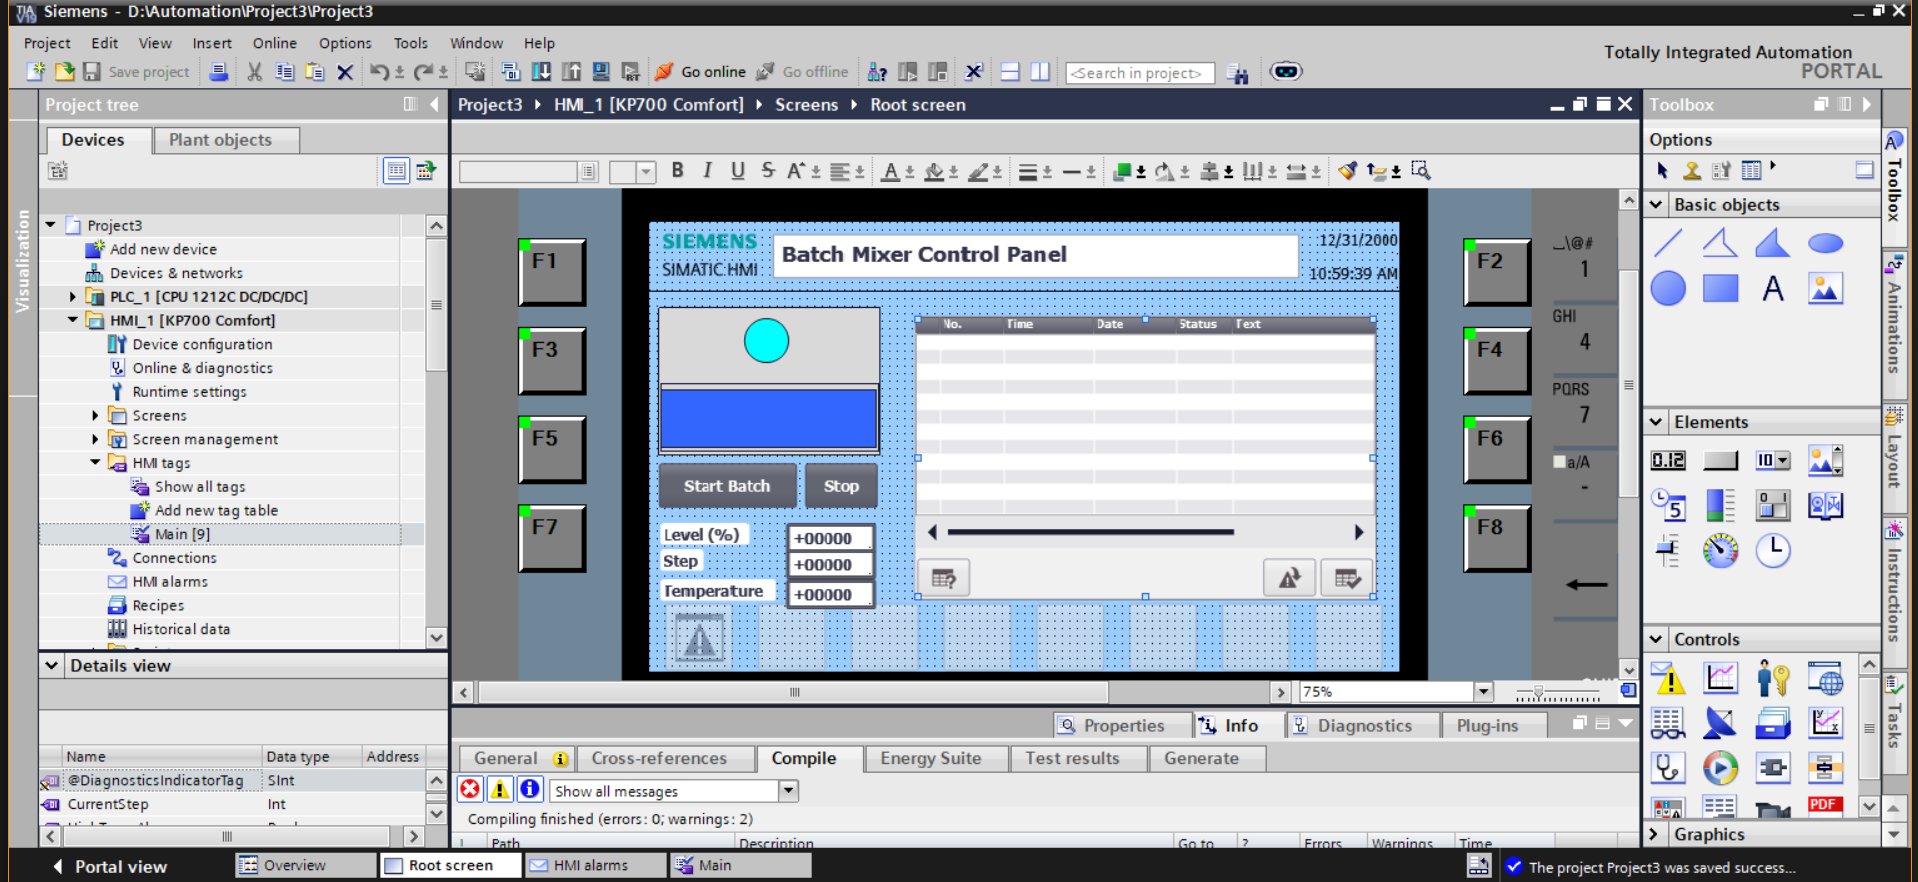
Task: Select the Line tool in Basic objects
Action: [1668, 243]
